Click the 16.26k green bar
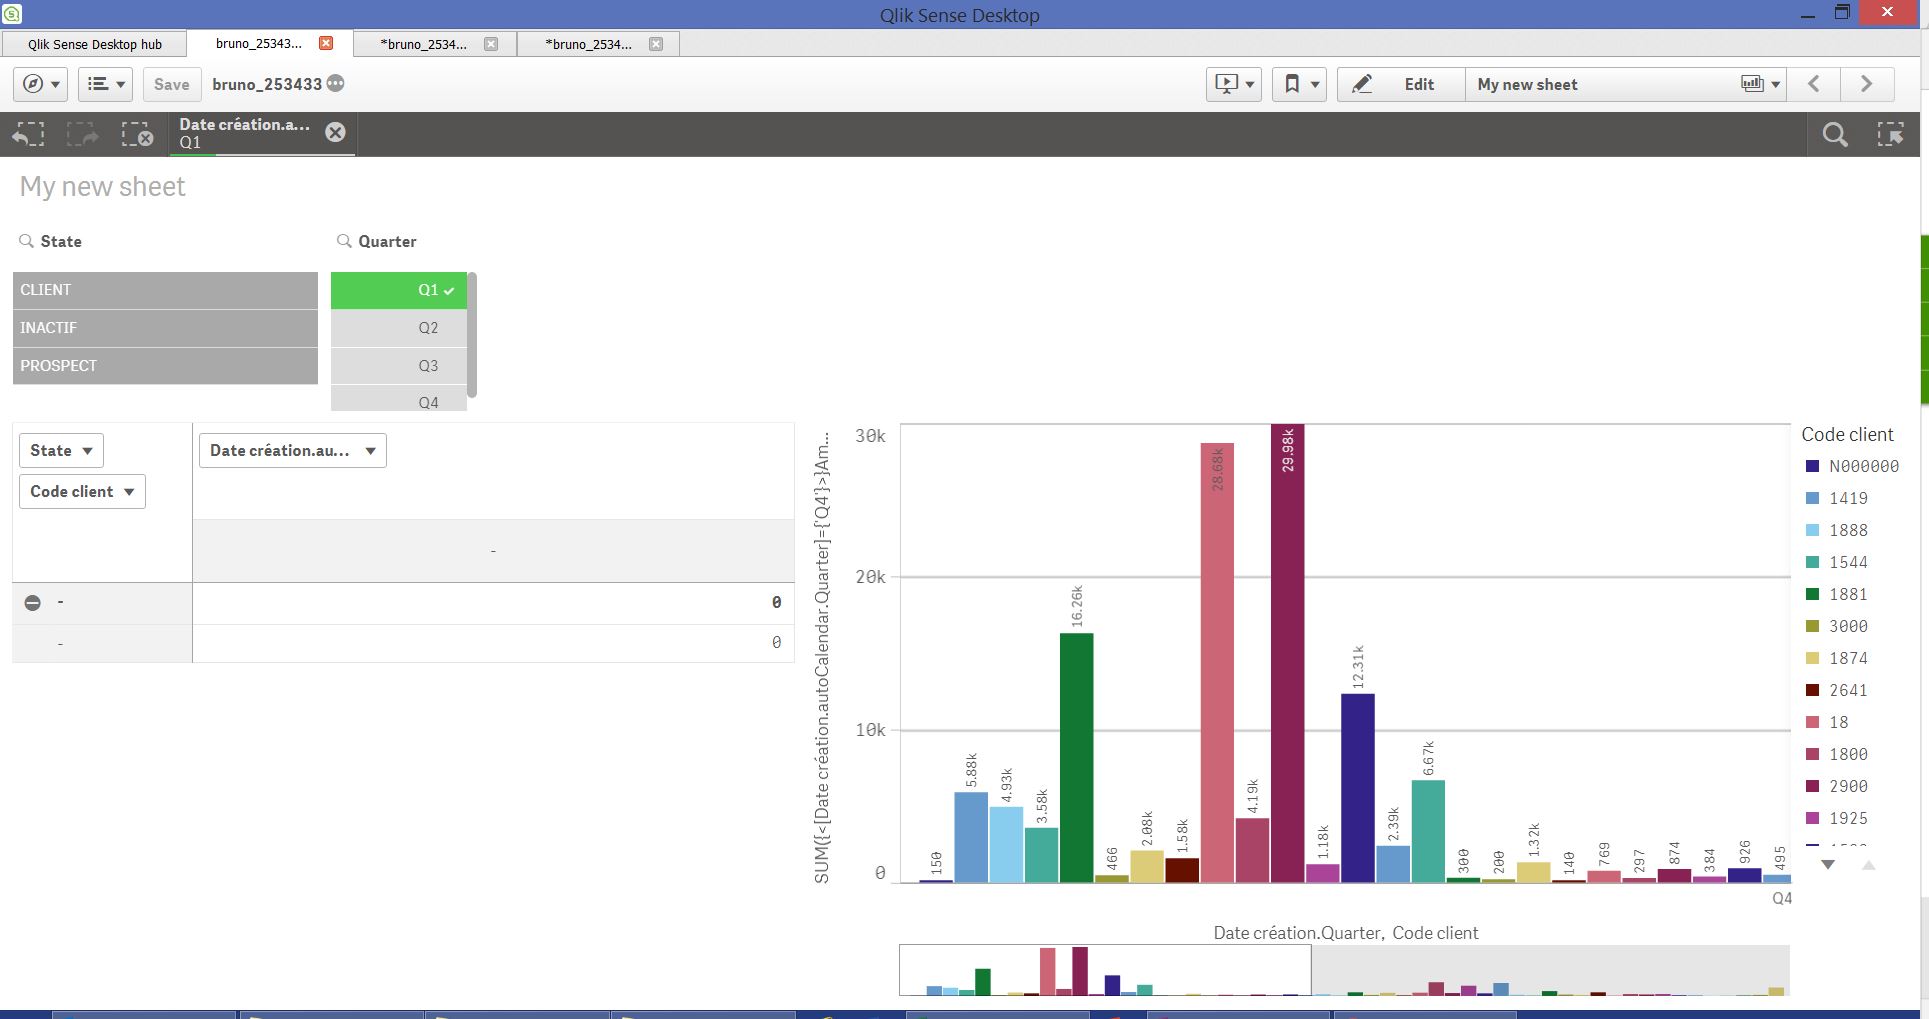The width and height of the screenshot is (1929, 1019). pos(1076,758)
